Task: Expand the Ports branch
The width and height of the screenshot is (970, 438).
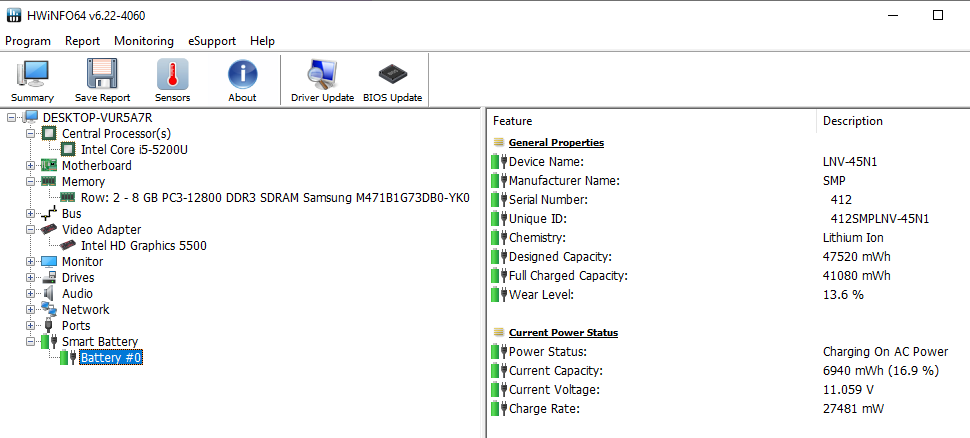Action: coord(30,325)
